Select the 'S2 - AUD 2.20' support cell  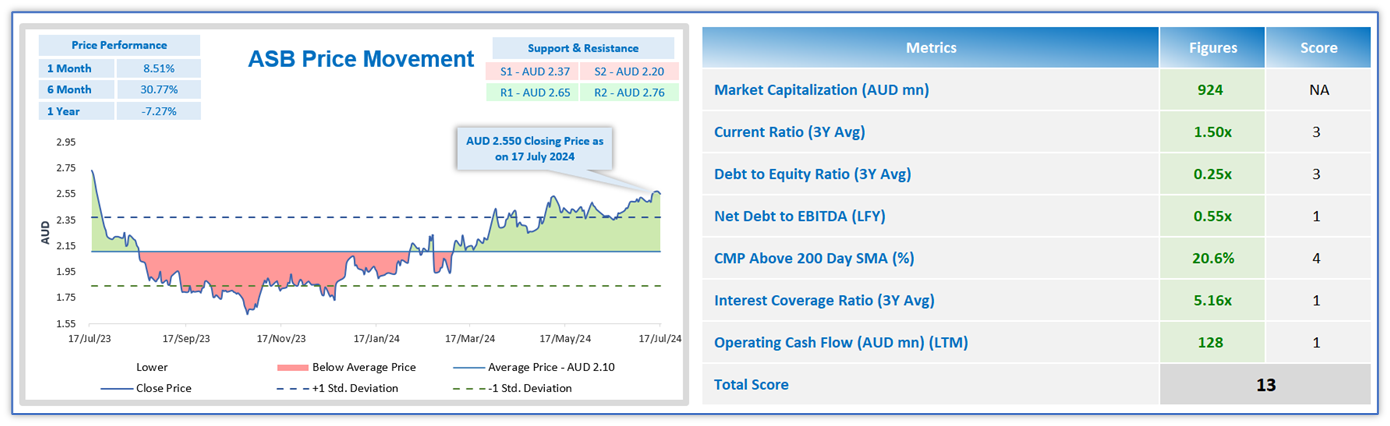click(x=629, y=71)
